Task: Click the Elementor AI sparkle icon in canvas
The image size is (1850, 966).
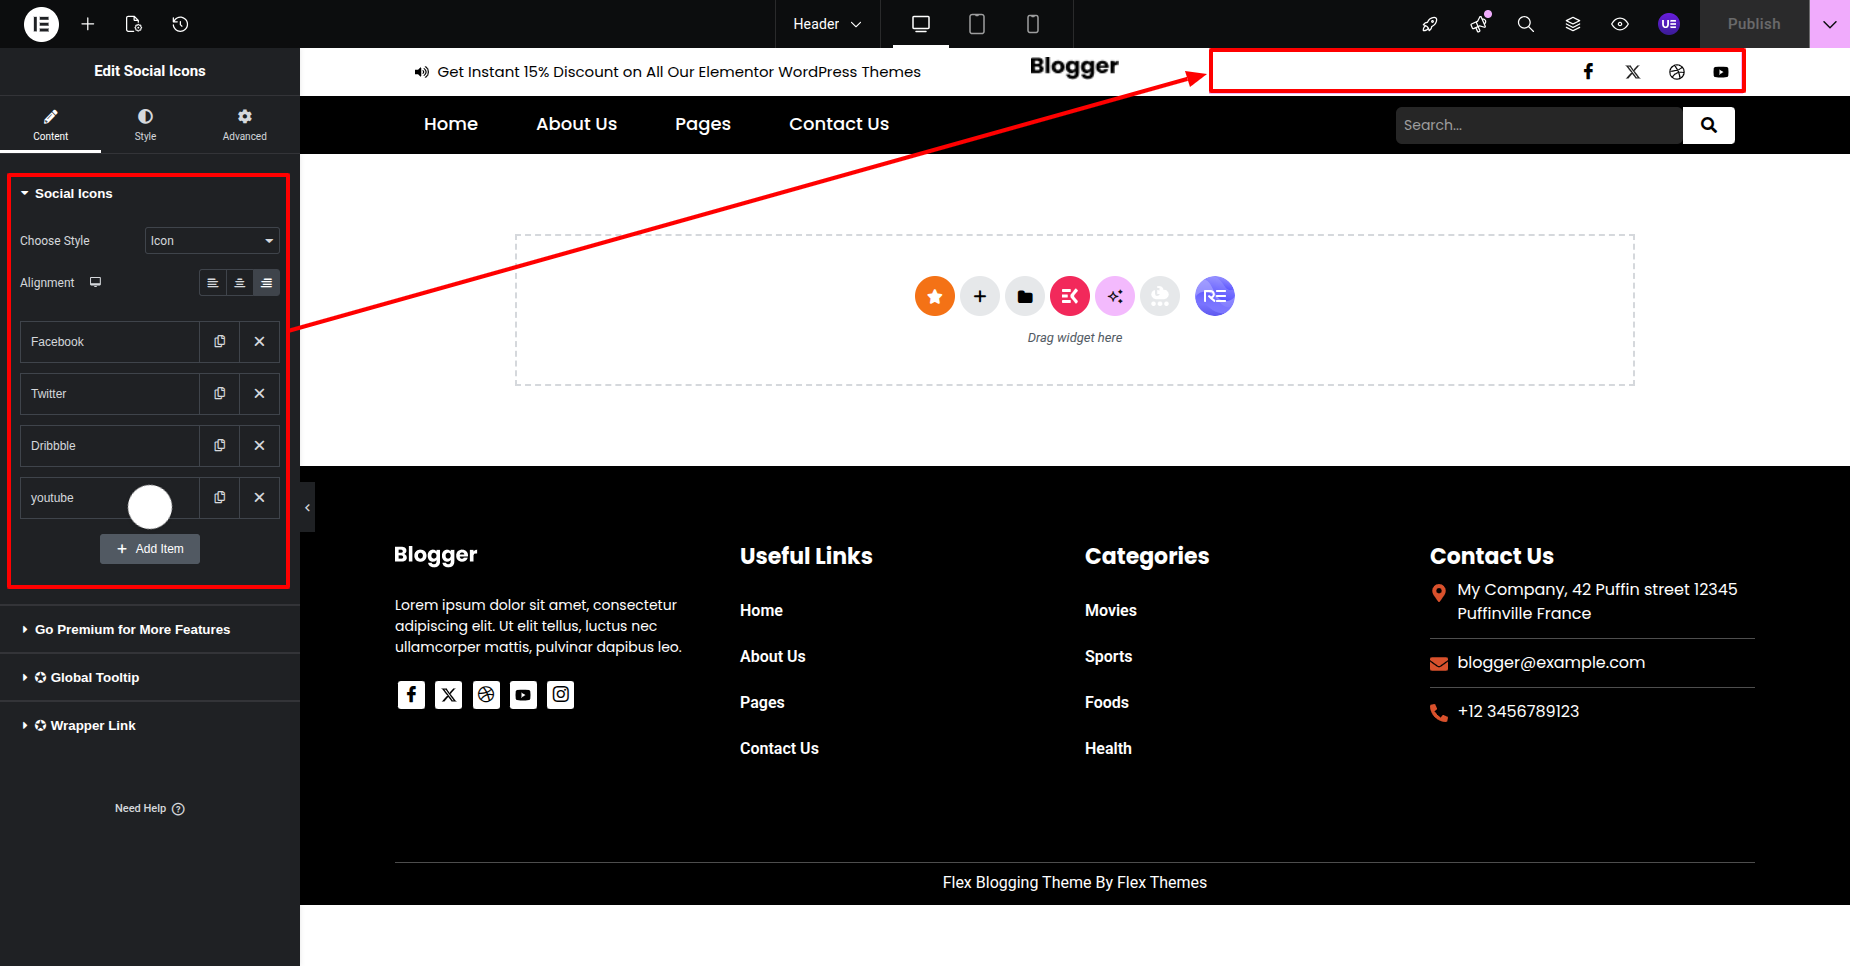Action: point(1115,296)
